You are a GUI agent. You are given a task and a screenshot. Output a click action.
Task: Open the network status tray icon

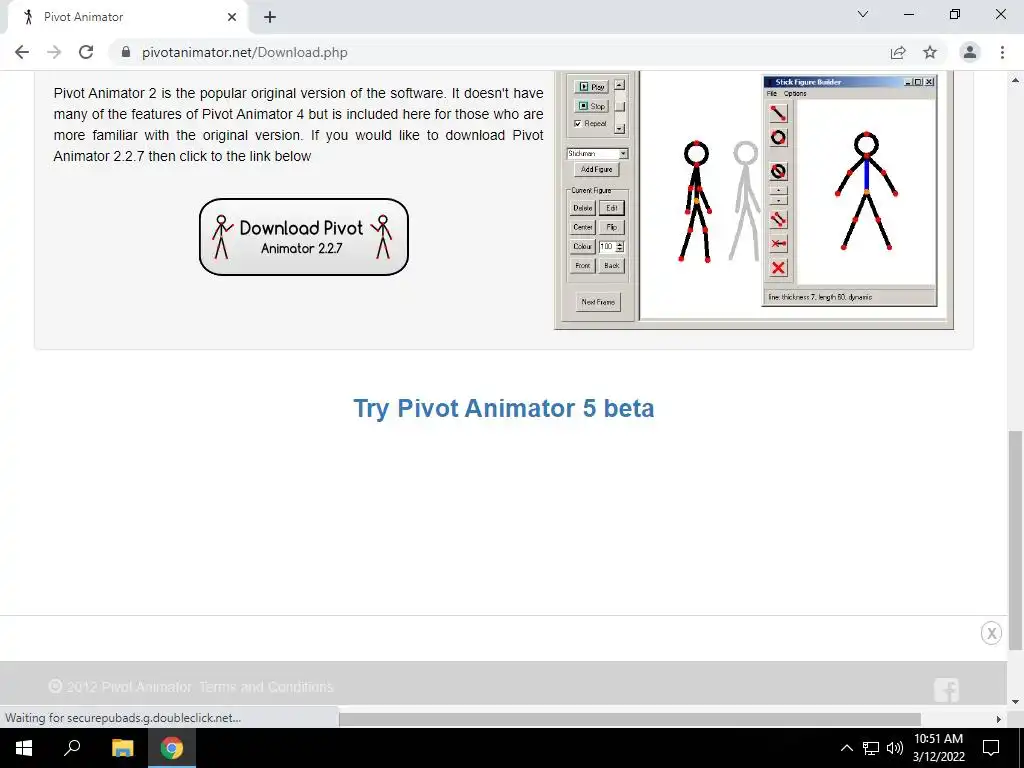[871, 748]
